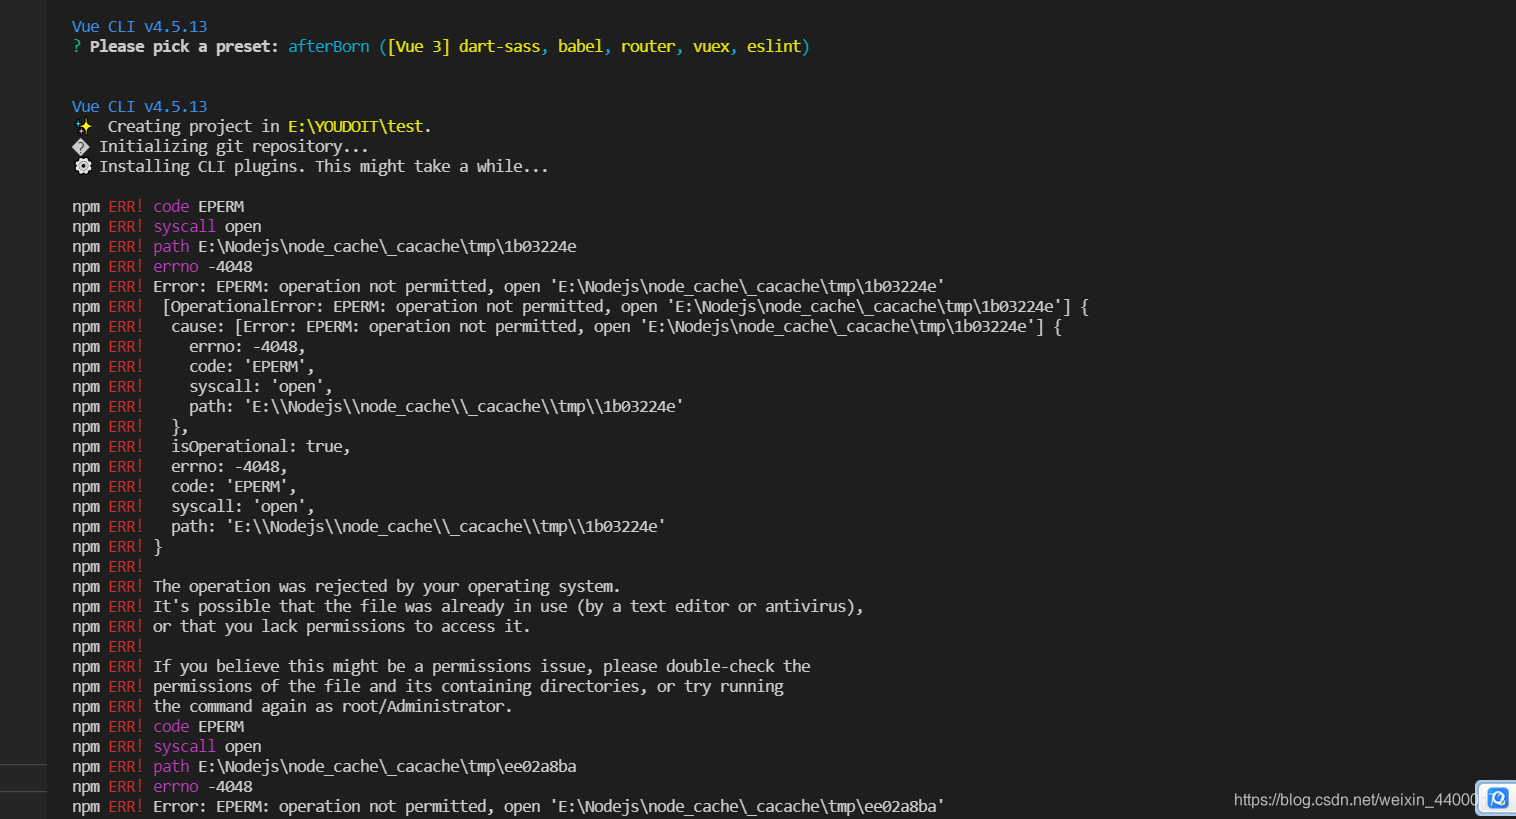Click the 'path' line ending in tmp\ee02a8ba
This screenshot has height=819, width=1516.
(324, 766)
